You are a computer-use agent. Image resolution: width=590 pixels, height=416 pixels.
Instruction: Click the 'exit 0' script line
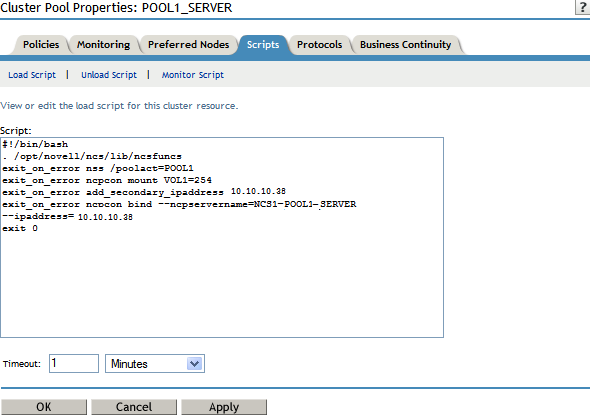coord(20,228)
